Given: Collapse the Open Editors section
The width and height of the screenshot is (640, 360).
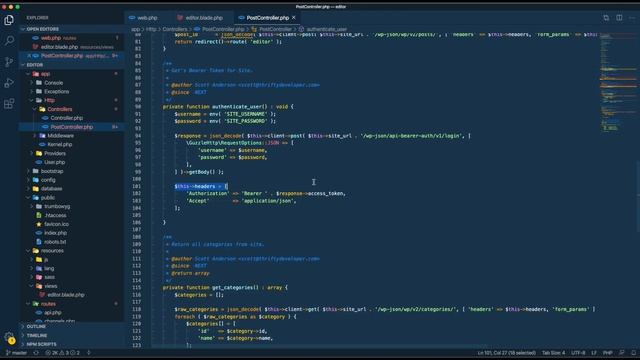Looking at the screenshot, I should click(x=43, y=29).
